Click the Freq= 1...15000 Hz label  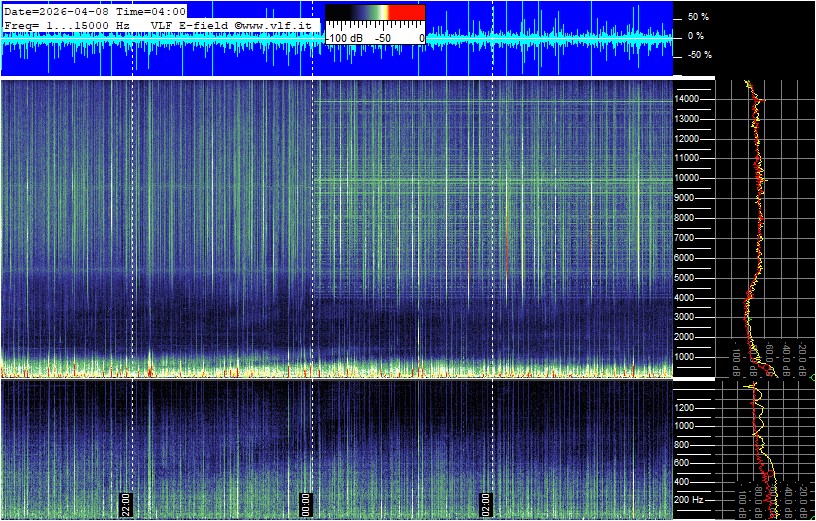pyautogui.click(x=66, y=23)
